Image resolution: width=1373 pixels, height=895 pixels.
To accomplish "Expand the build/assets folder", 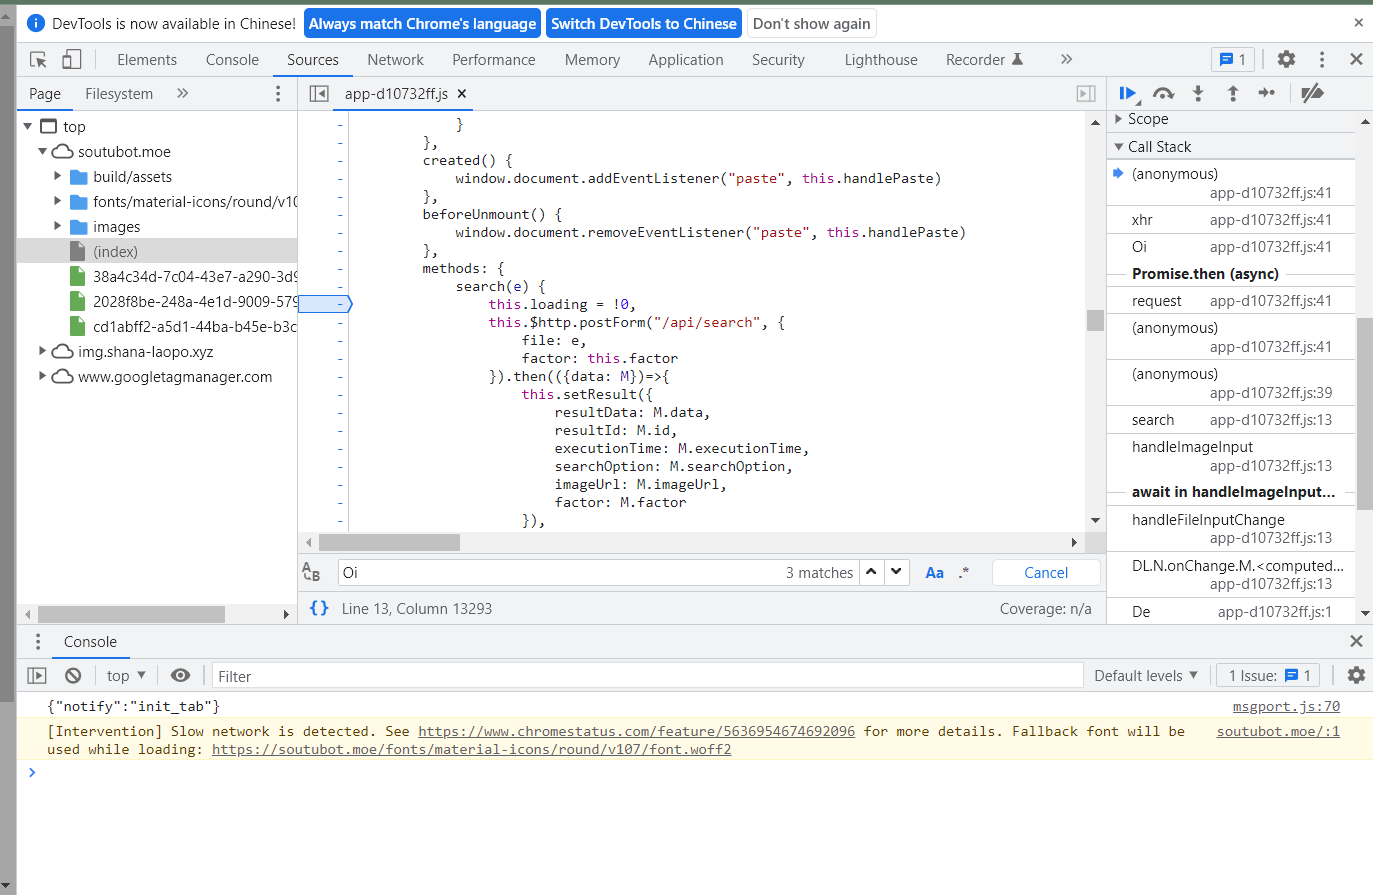I will 58,177.
